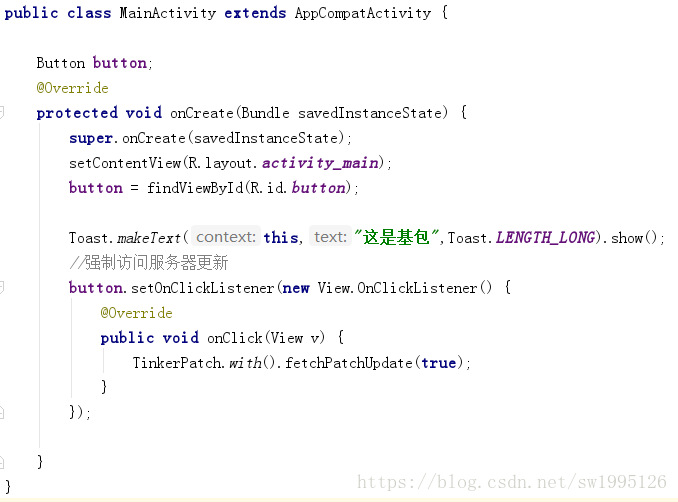Click the @Override annotation above onClick
This screenshot has height=502, width=678.
(136, 313)
